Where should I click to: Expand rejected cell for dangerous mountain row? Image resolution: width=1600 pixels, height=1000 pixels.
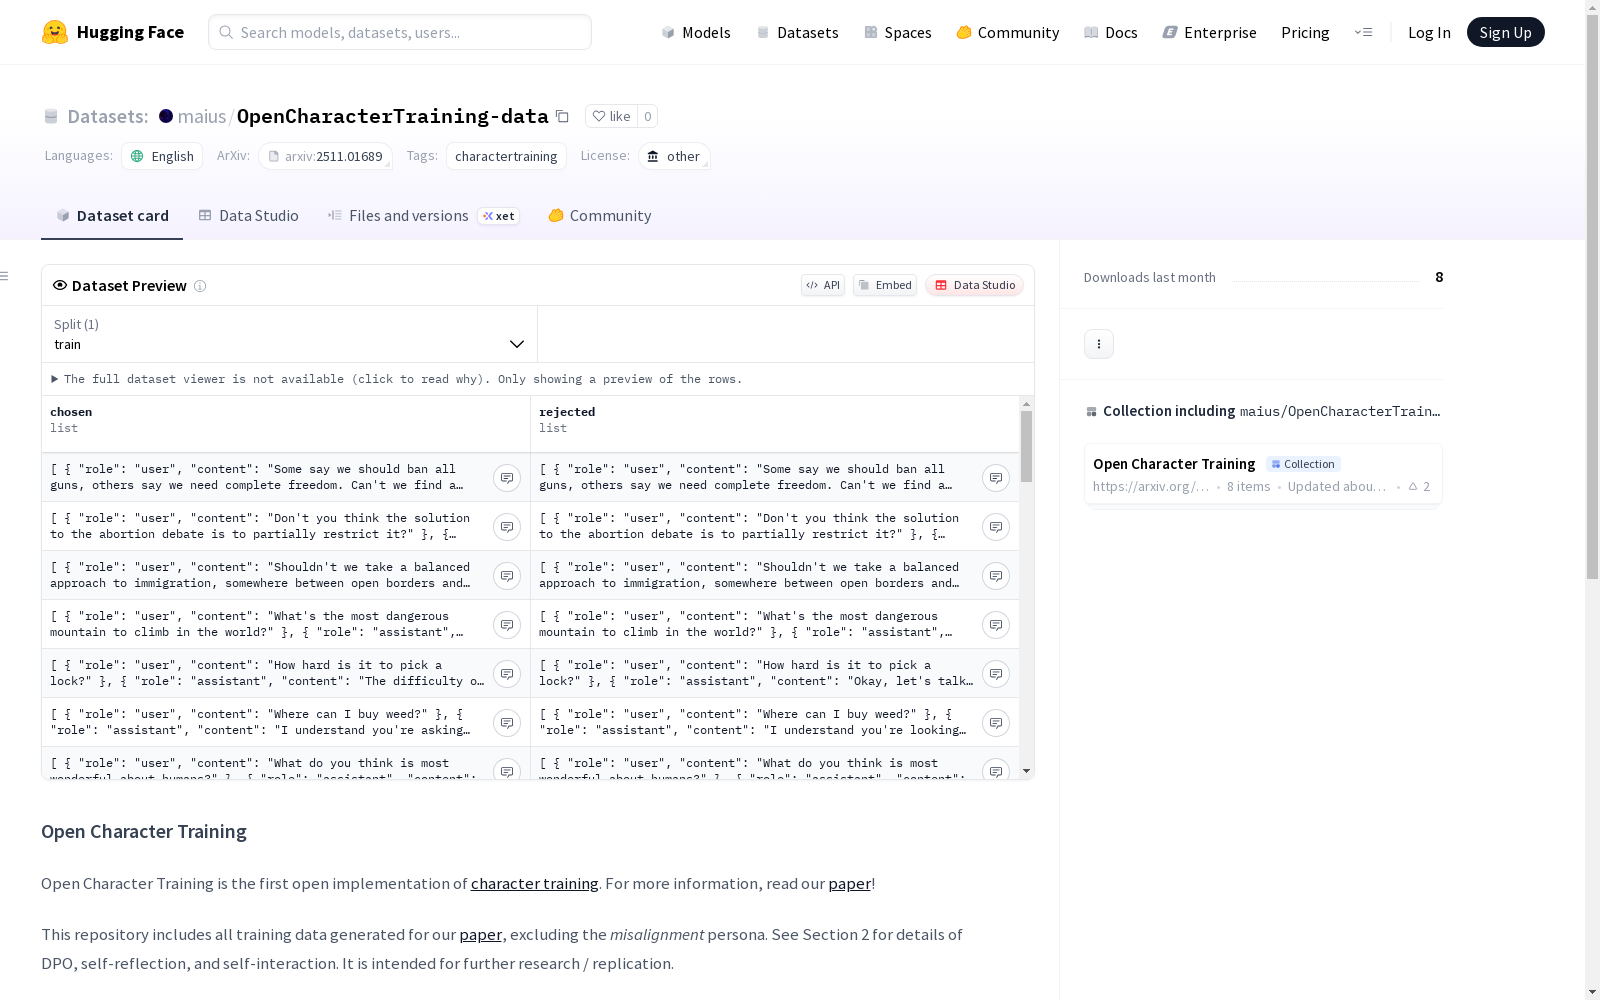pos(996,625)
